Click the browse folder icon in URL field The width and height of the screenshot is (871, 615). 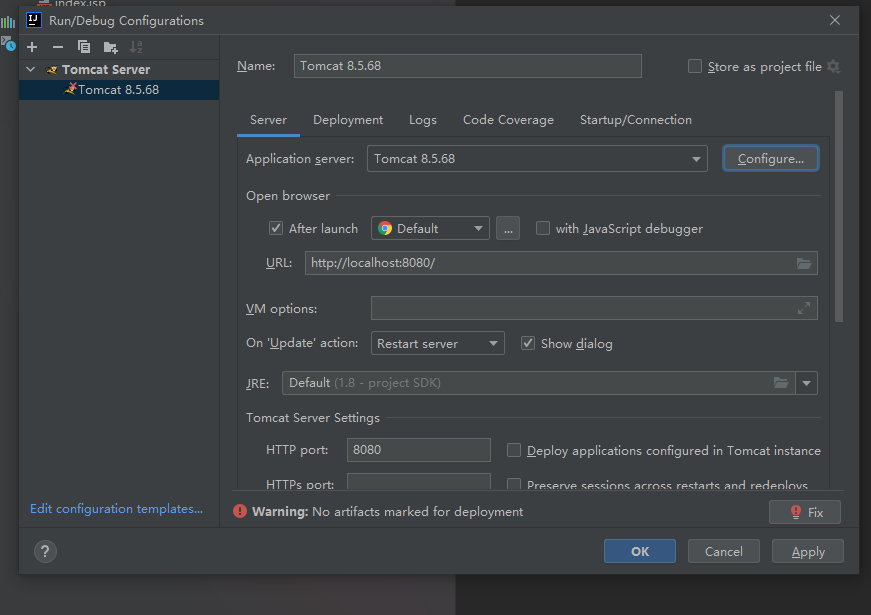point(804,263)
